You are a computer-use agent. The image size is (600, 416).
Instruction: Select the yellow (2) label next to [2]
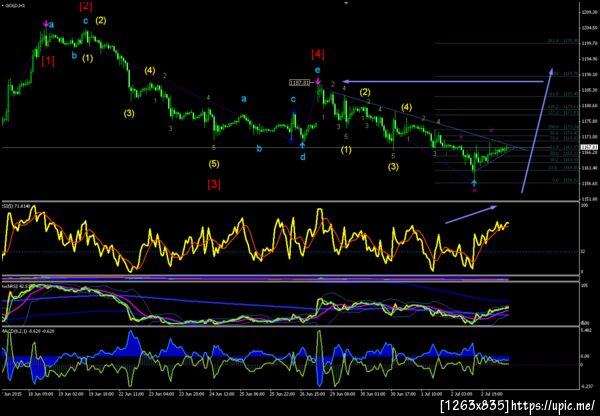(101, 20)
